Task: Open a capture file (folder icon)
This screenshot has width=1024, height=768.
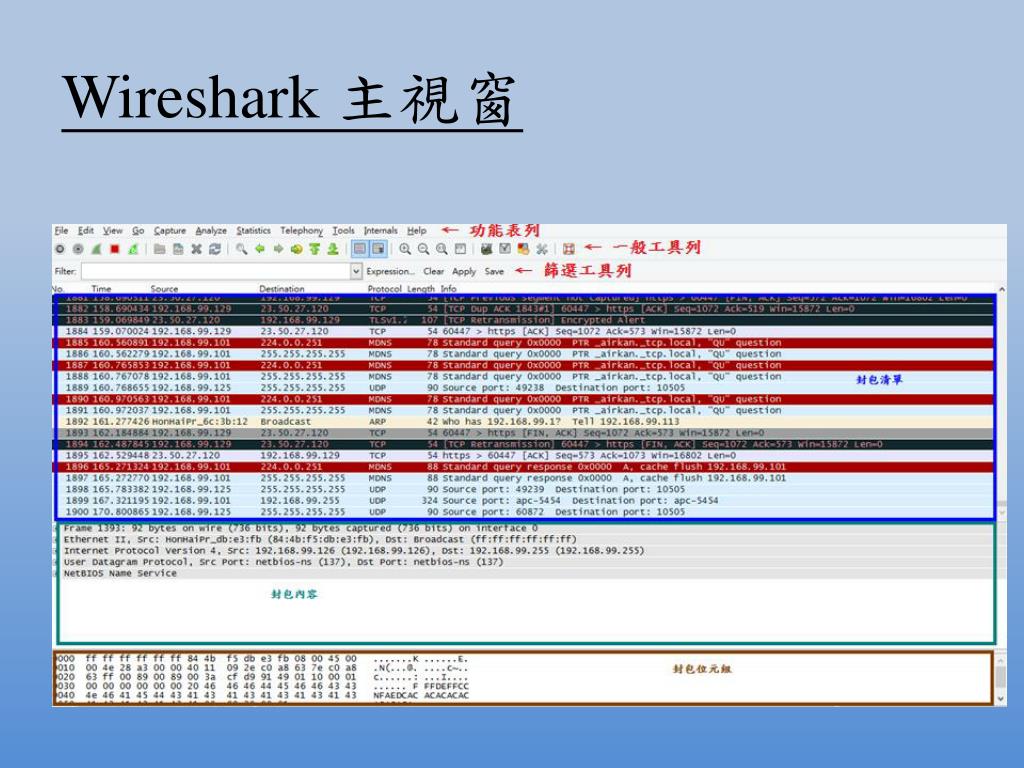Action: coord(159,249)
